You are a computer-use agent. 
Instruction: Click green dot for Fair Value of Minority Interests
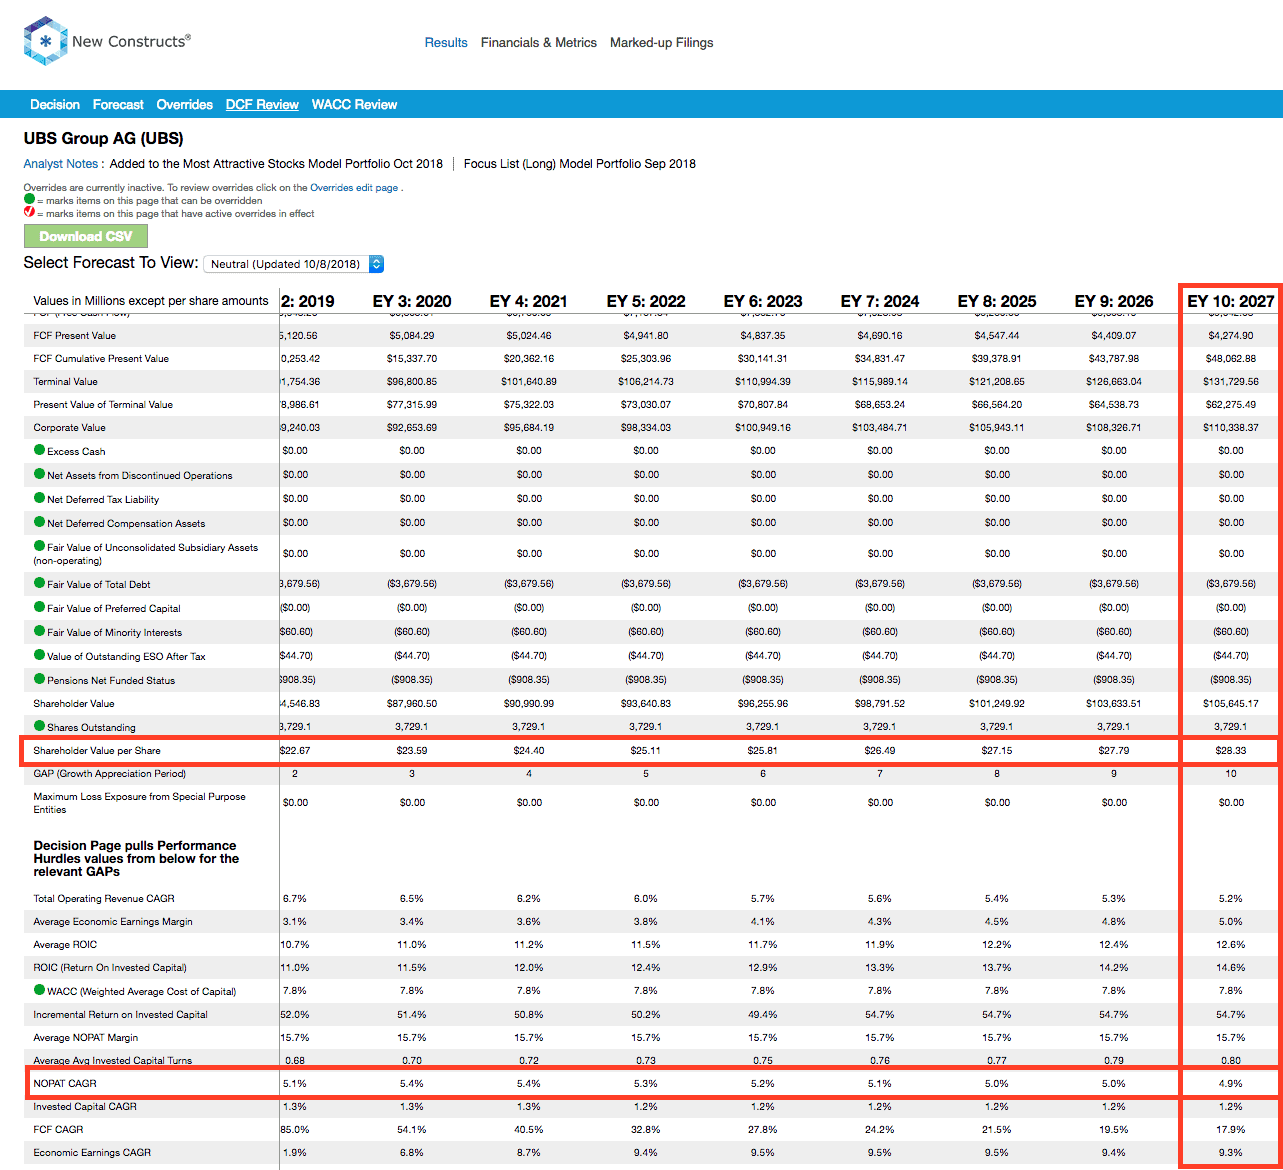(x=39, y=631)
